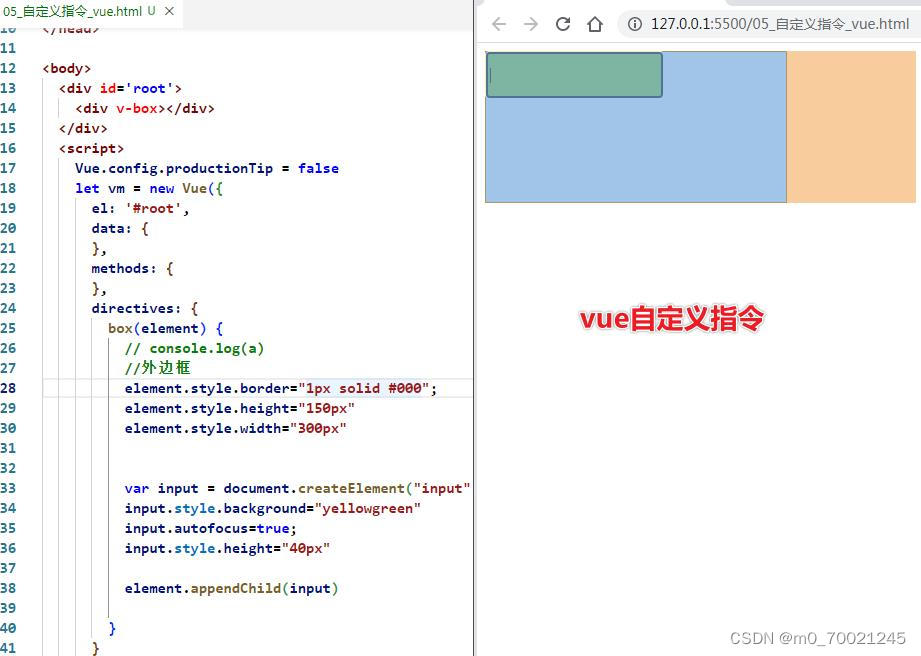
Task: Click line number 33 in the gutter
Action: (8, 488)
